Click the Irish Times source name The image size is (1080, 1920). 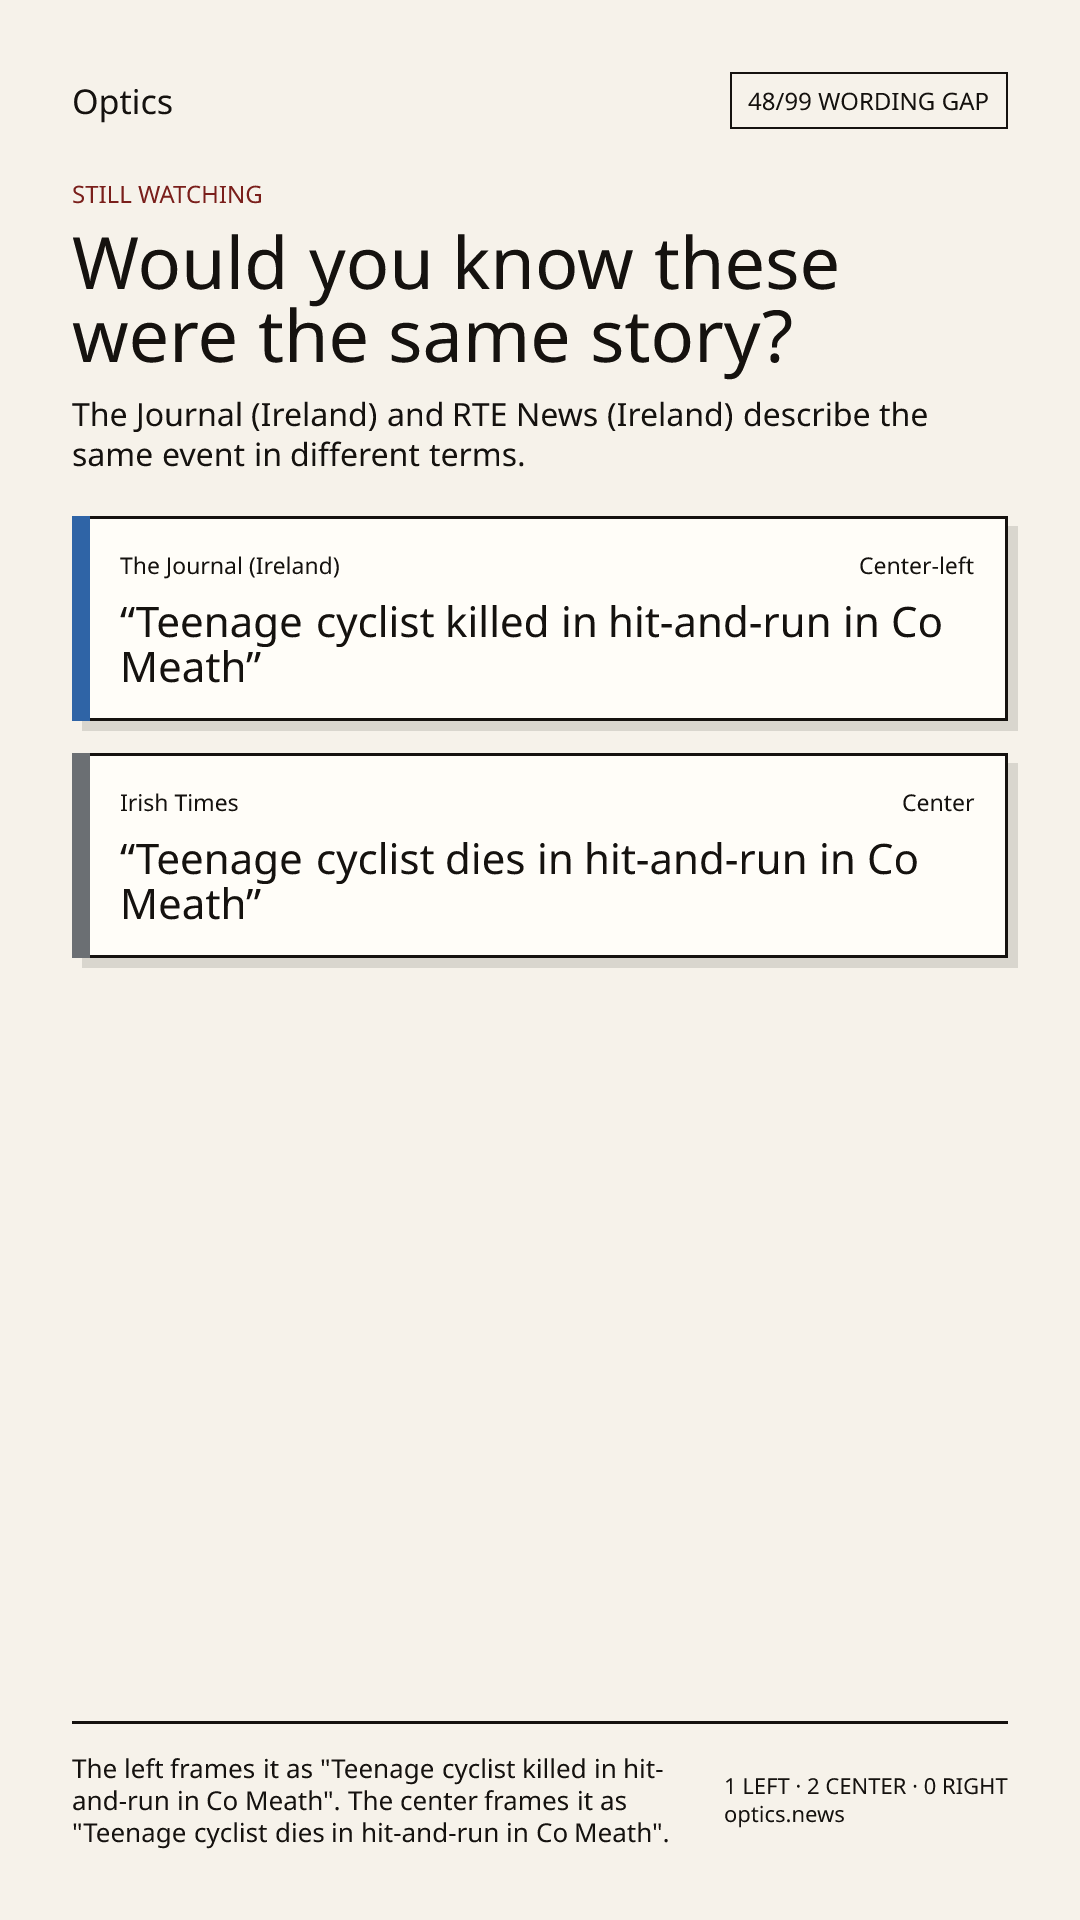click(x=179, y=803)
